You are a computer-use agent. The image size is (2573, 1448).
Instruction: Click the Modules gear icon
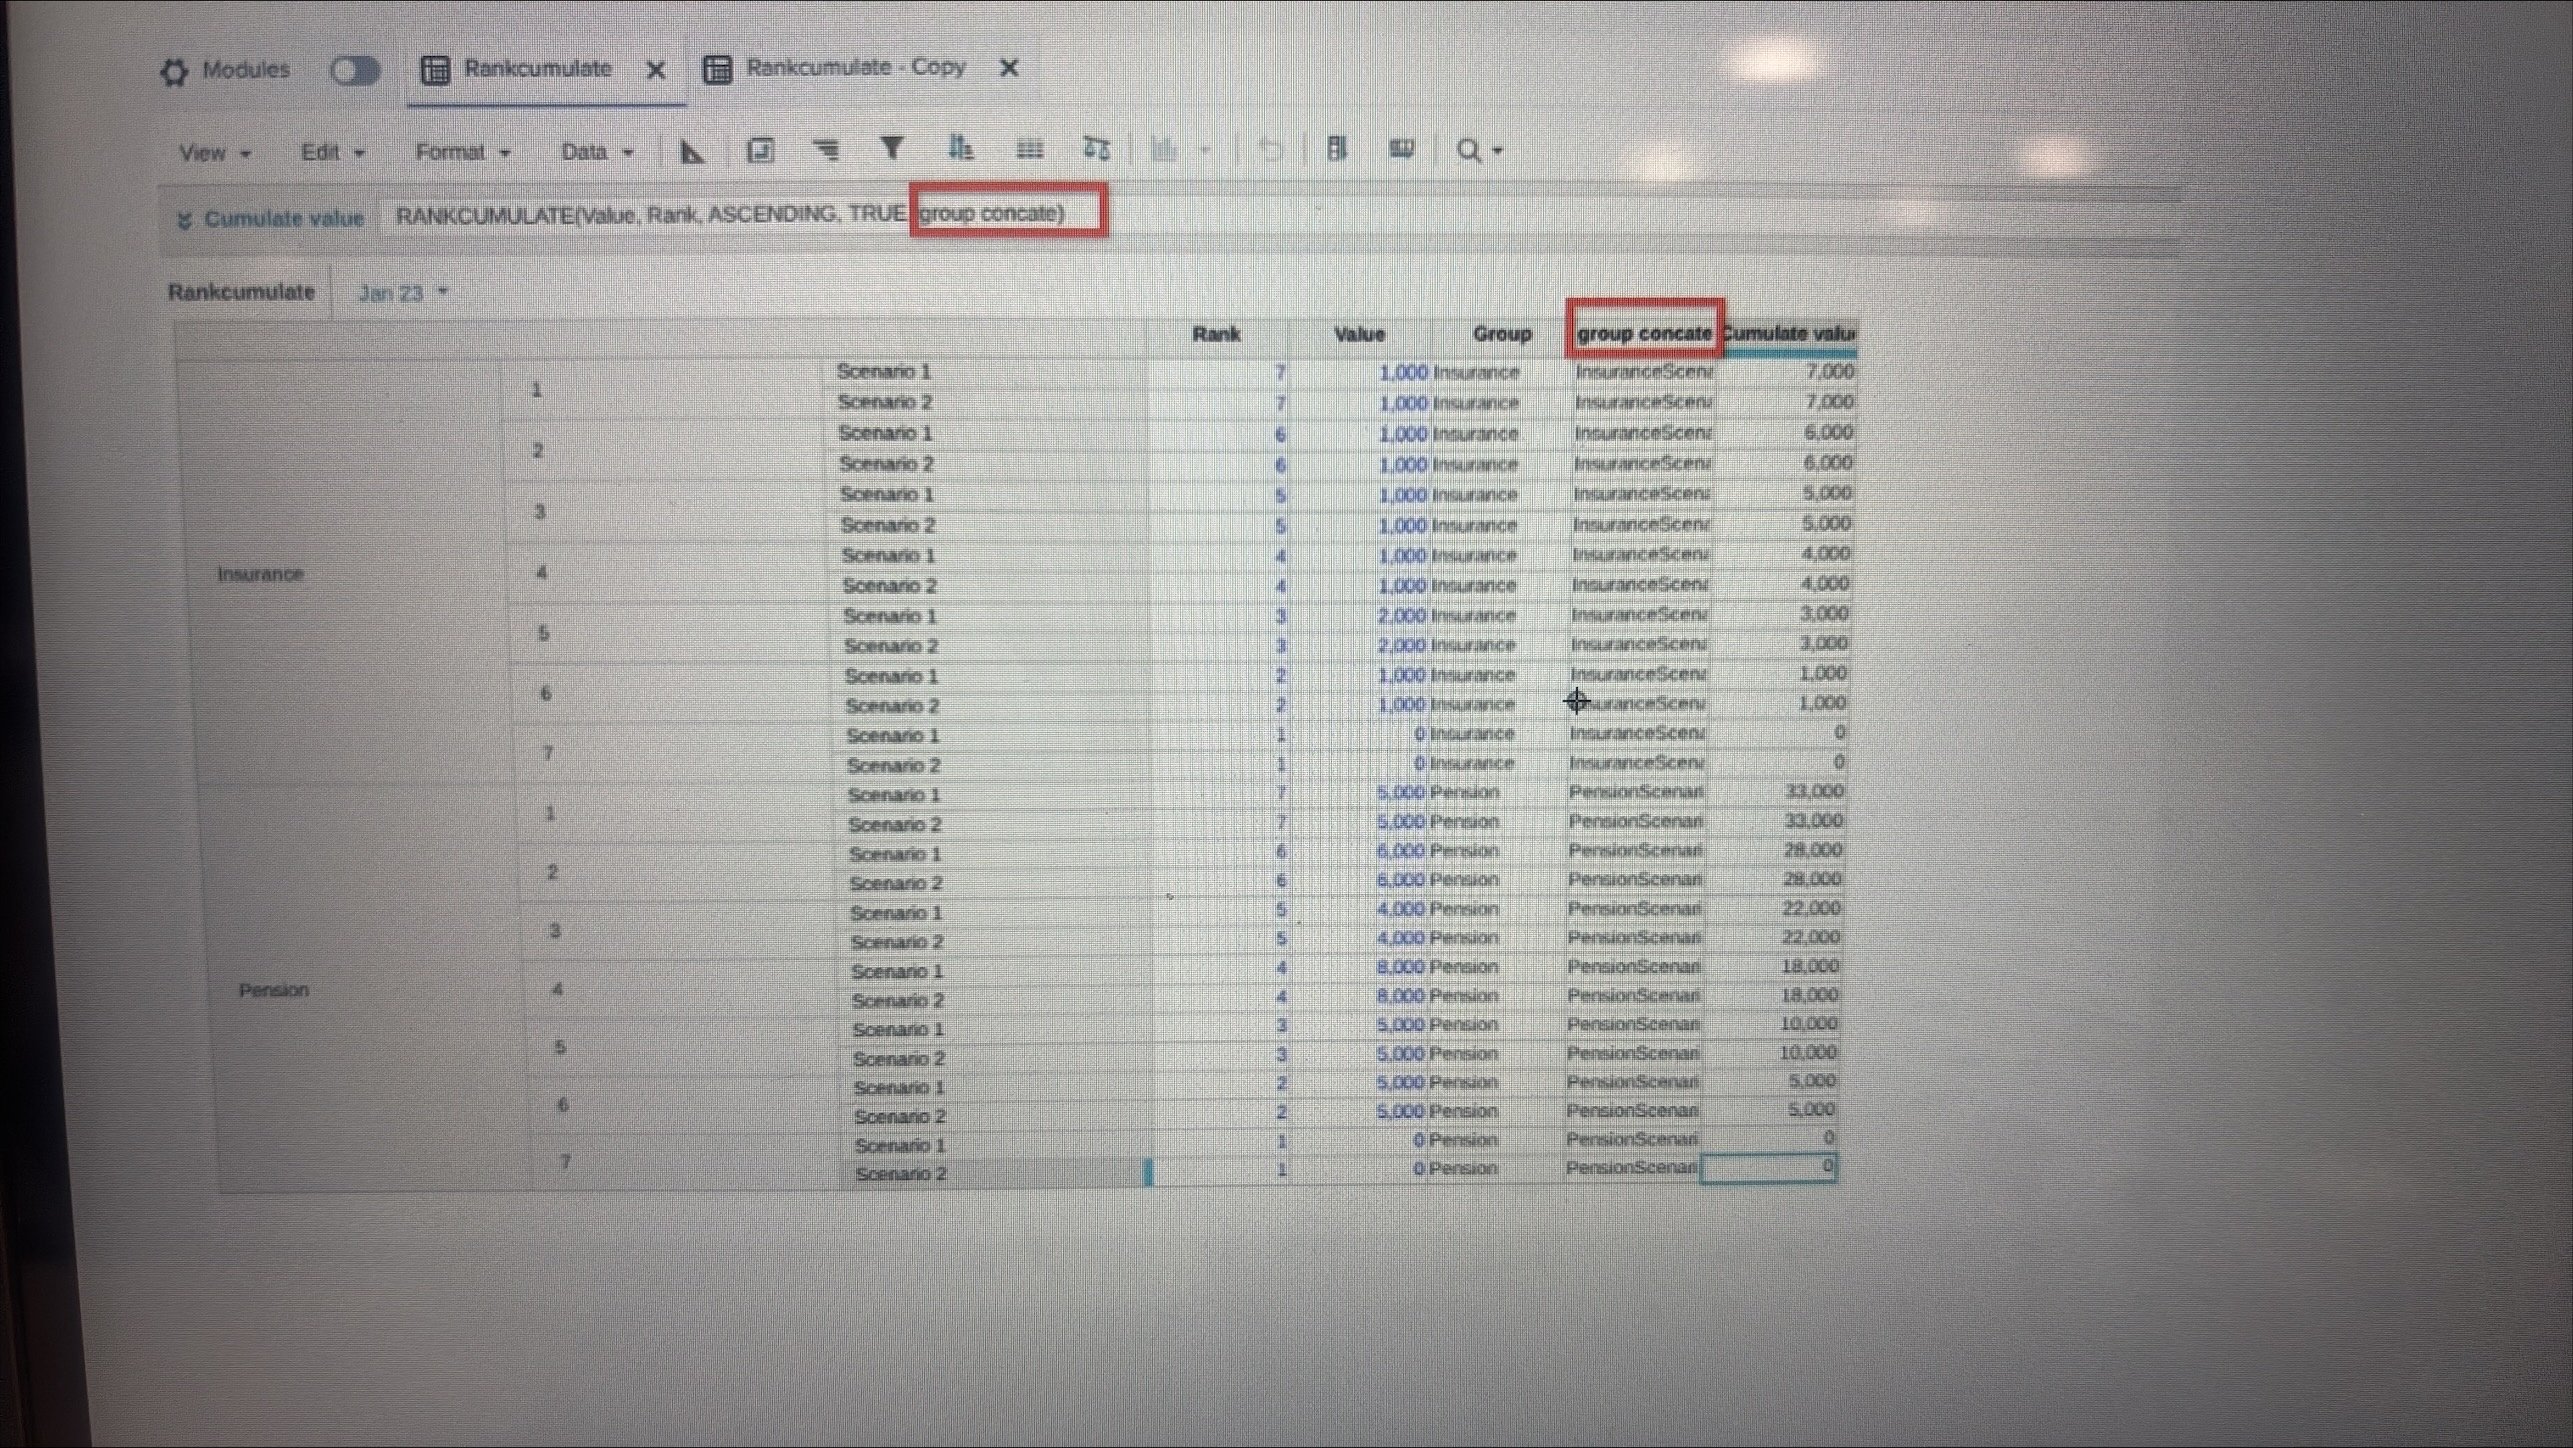click(x=174, y=72)
